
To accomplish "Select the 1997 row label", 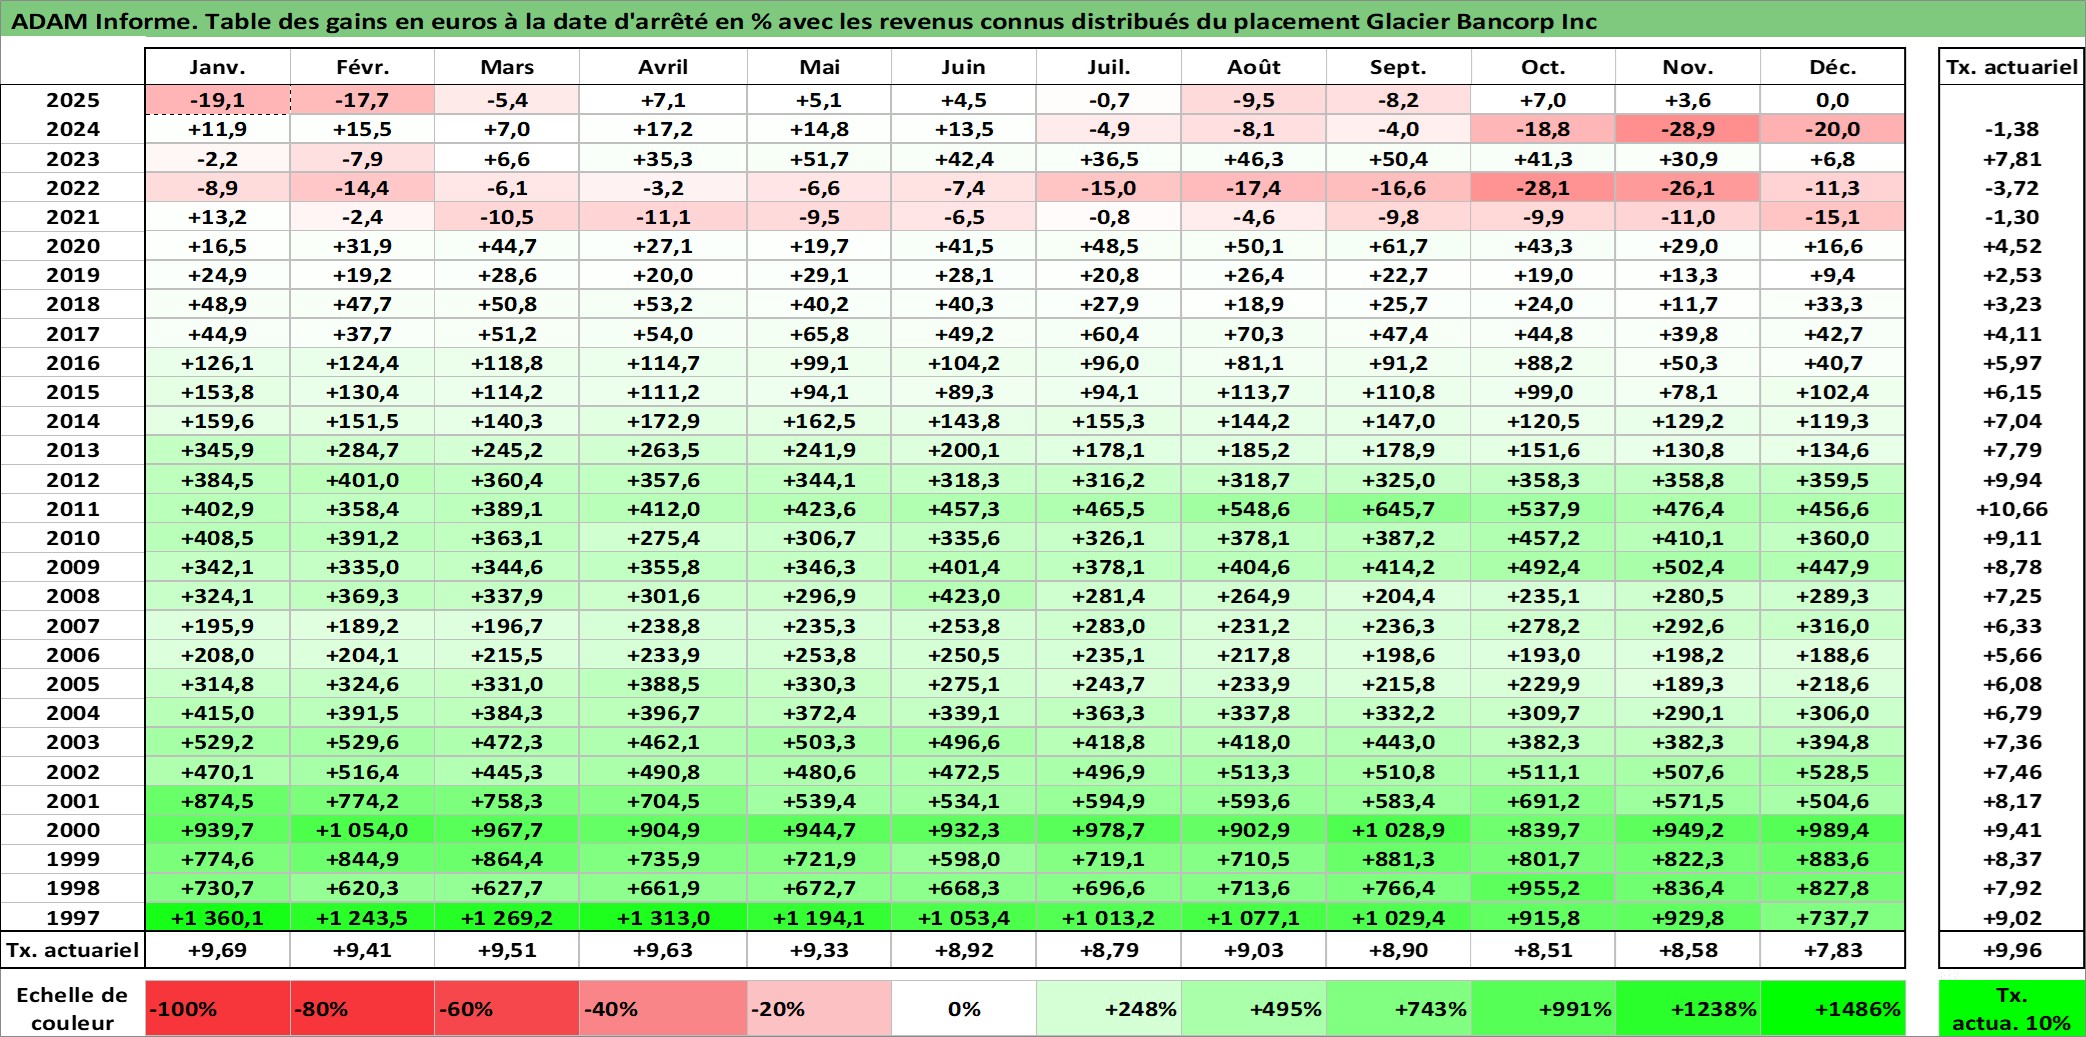I will click(x=73, y=917).
